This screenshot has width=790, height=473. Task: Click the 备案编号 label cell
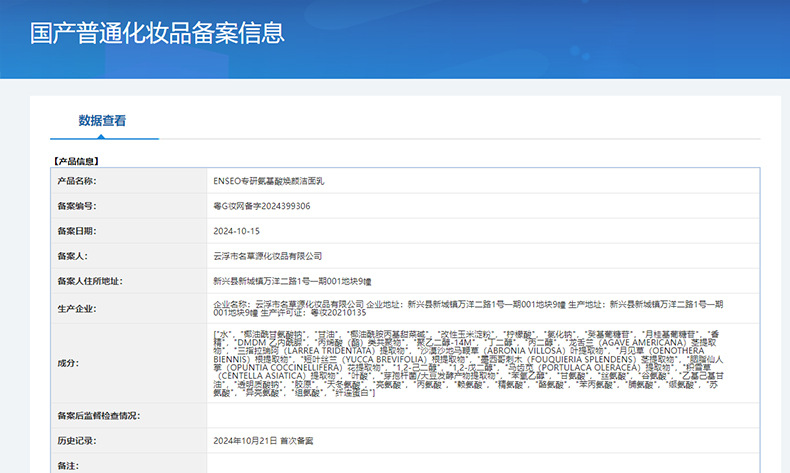pyautogui.click(x=128, y=206)
